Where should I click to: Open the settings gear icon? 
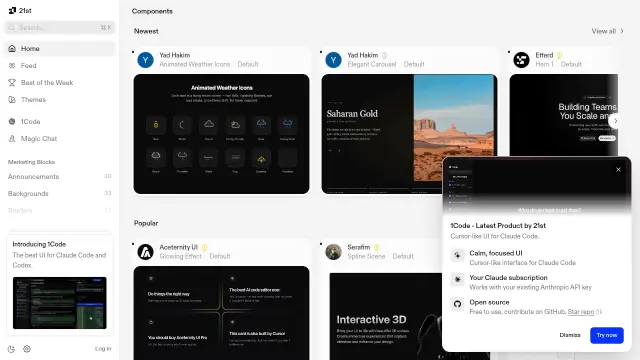[27, 349]
